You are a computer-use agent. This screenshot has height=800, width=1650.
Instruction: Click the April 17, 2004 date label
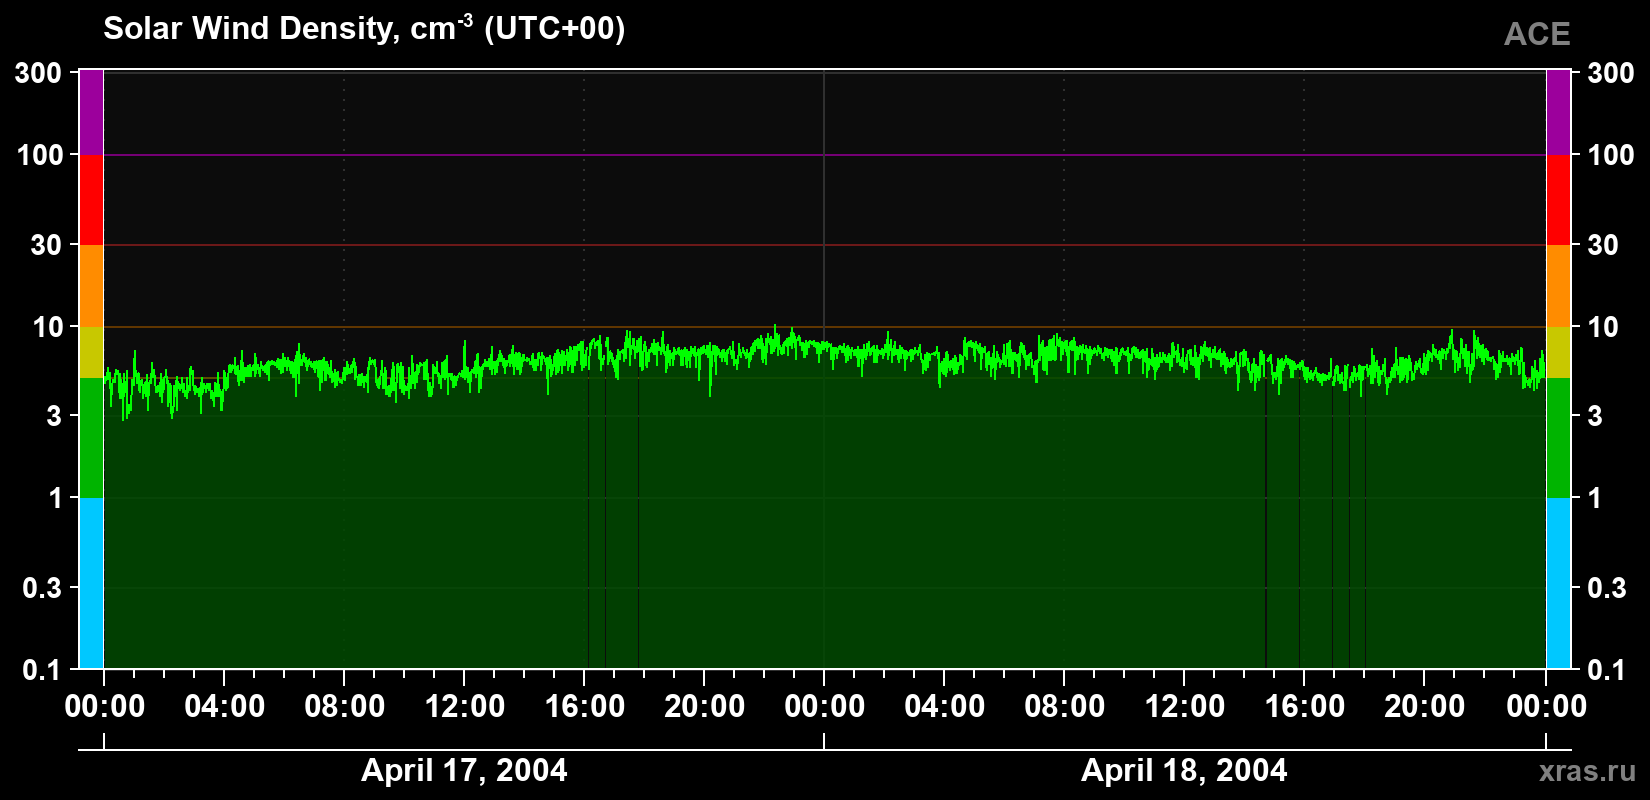coord(464,770)
